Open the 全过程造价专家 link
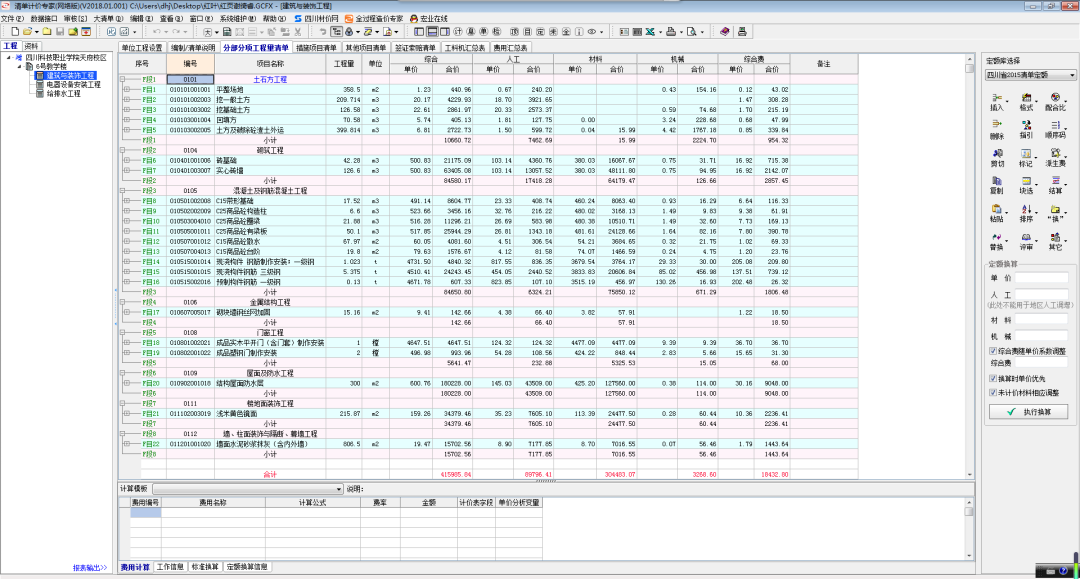The image size is (1080, 579). [374, 19]
